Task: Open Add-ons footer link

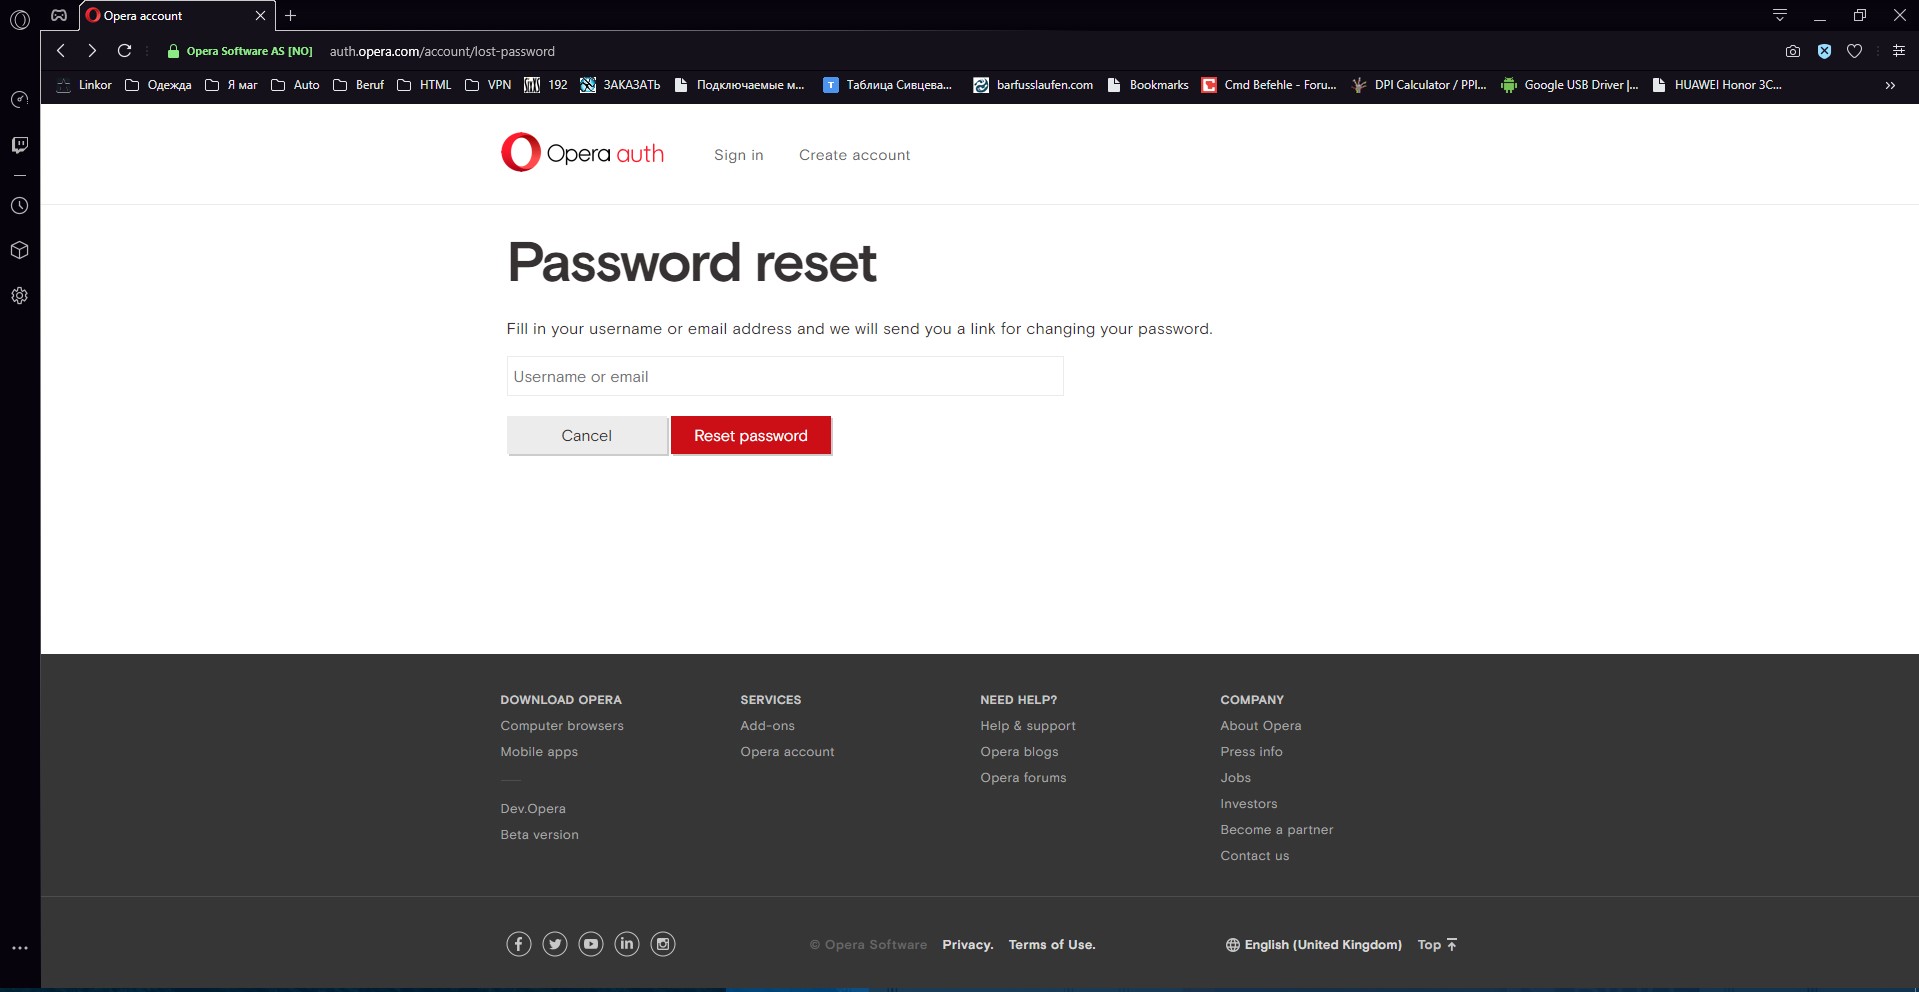Action: click(767, 726)
